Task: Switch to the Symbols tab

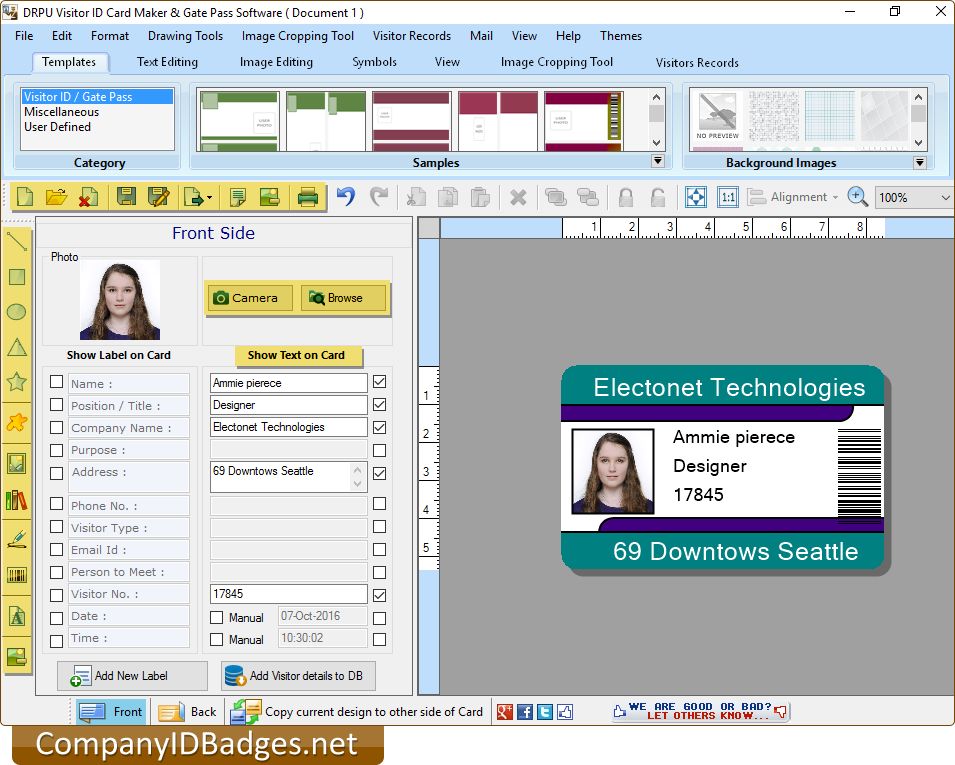Action: click(375, 62)
